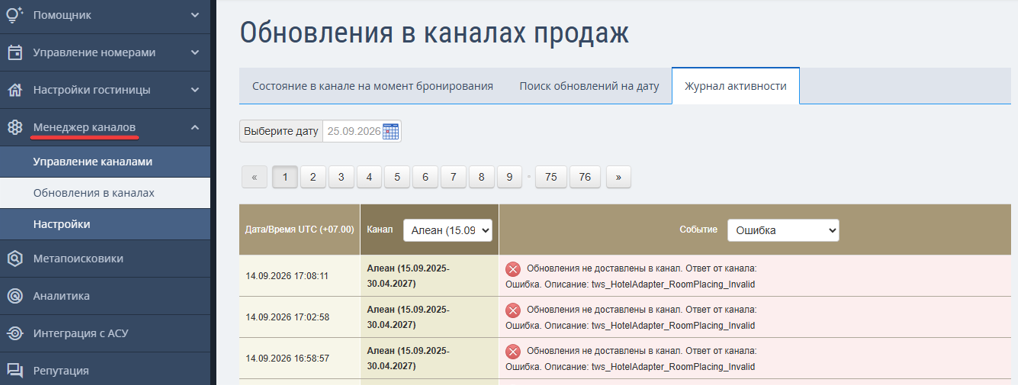Click the red error icon in 16:58:57 row

click(513, 352)
